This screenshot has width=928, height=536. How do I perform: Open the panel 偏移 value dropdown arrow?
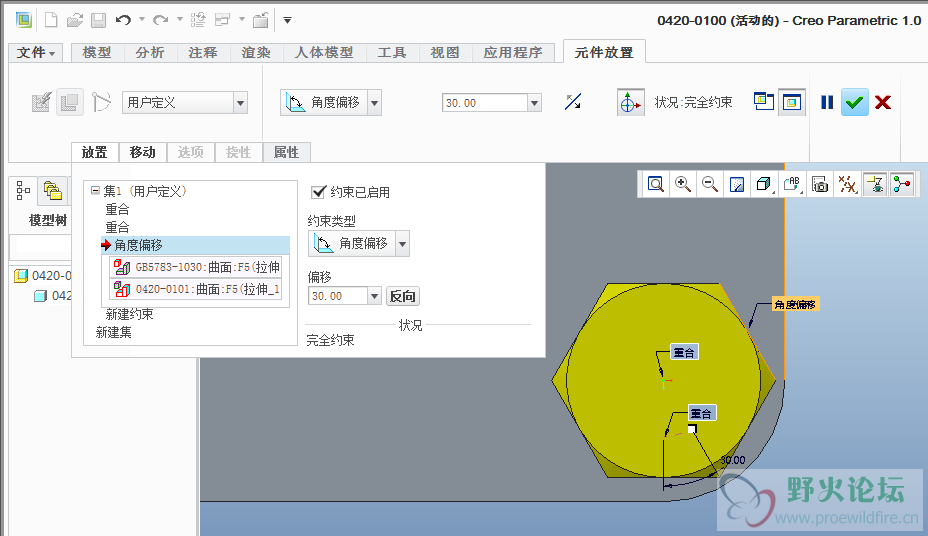[374, 296]
